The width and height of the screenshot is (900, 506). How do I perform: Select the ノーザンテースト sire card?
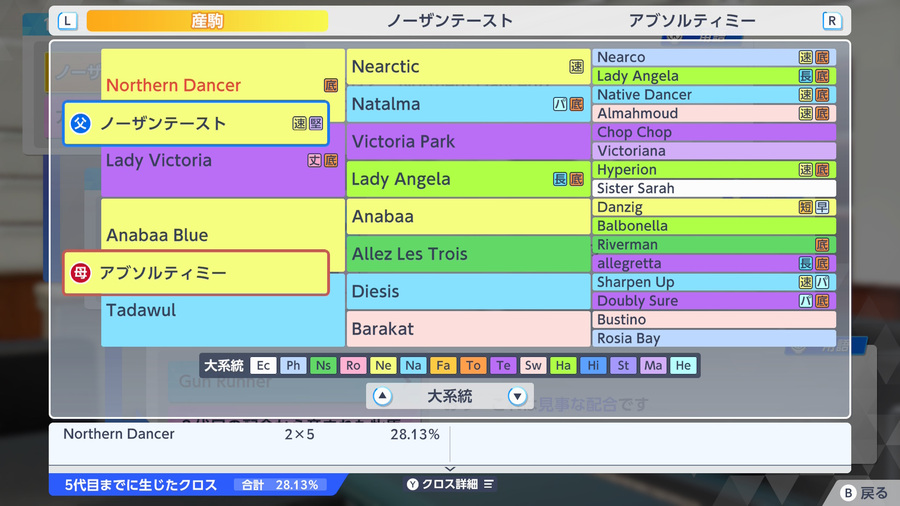(x=196, y=123)
